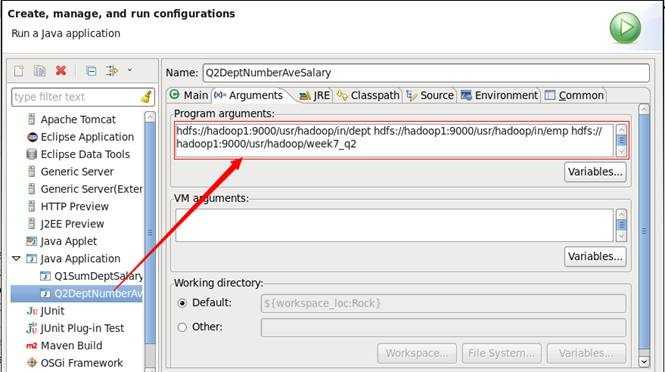Collapse the Java Application tree node

(x=16, y=258)
